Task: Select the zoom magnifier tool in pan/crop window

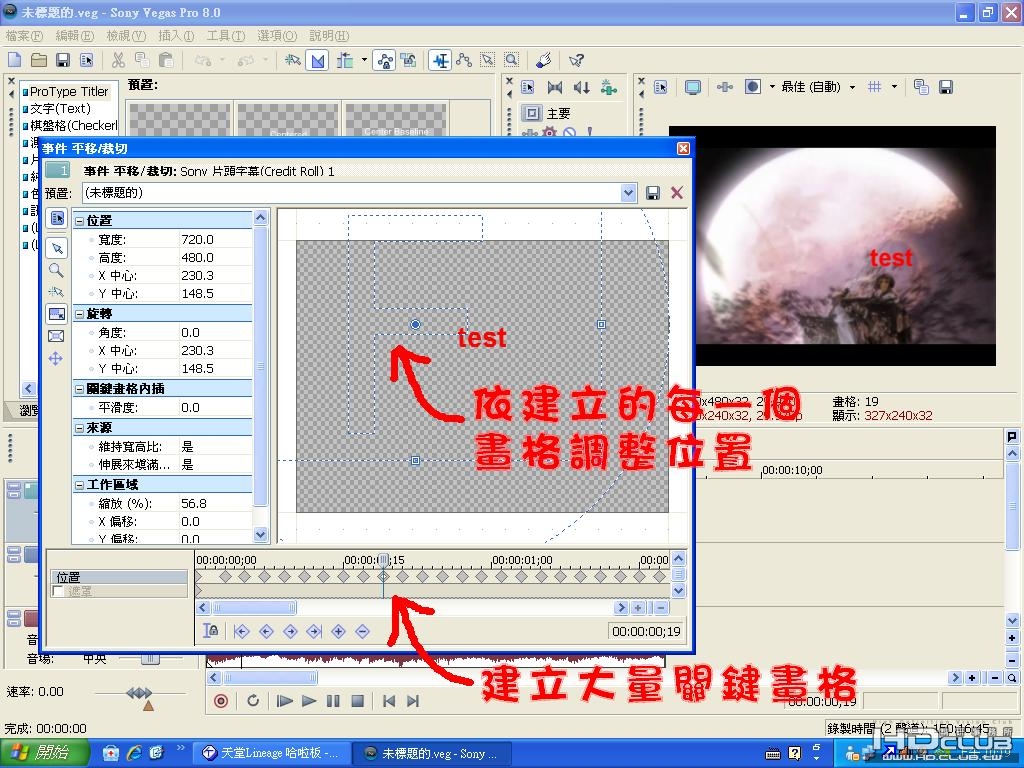Action: pyautogui.click(x=56, y=270)
